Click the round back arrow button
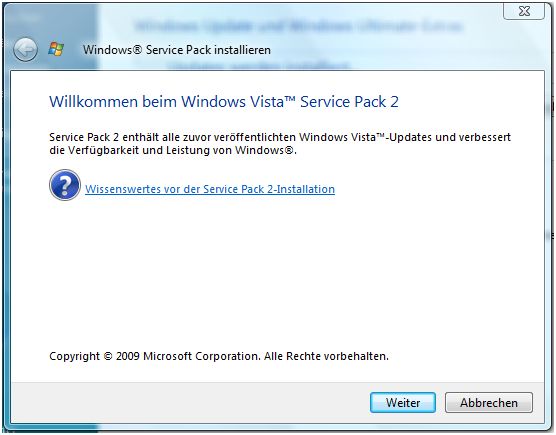Screen dimensions: 556x435 pyautogui.click(x=25, y=50)
